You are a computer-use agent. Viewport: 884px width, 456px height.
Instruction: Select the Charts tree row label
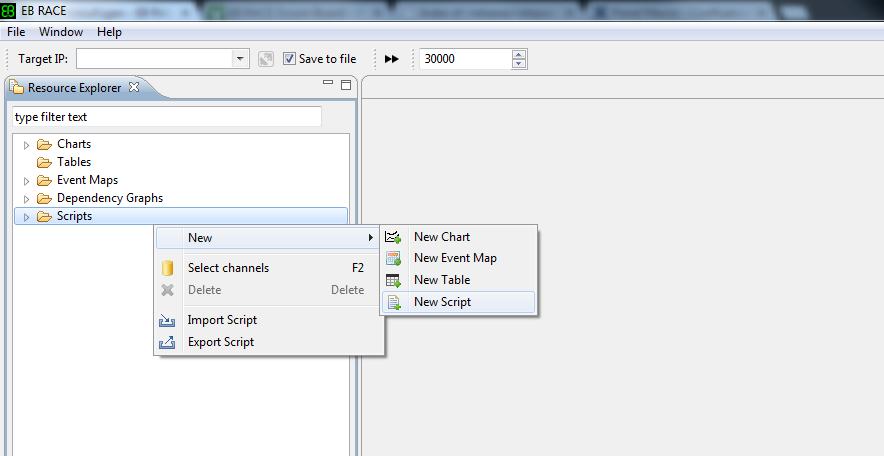74,144
